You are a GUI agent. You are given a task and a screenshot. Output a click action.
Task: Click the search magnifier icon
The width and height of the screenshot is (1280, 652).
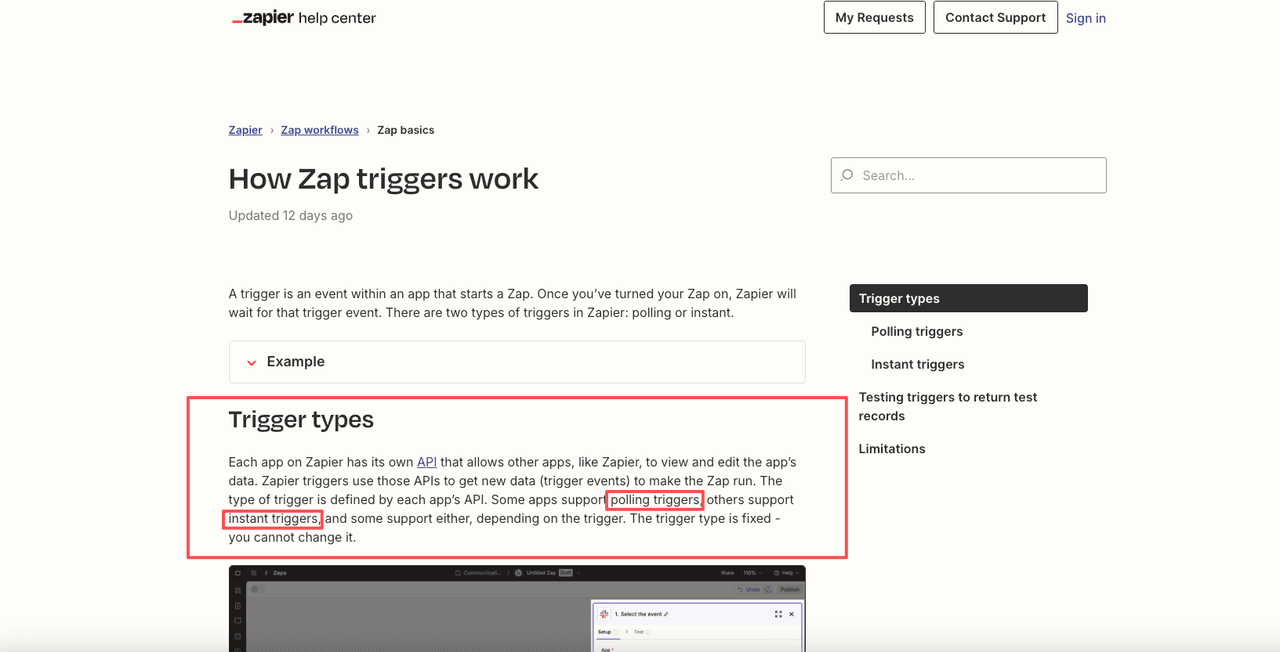(x=847, y=175)
